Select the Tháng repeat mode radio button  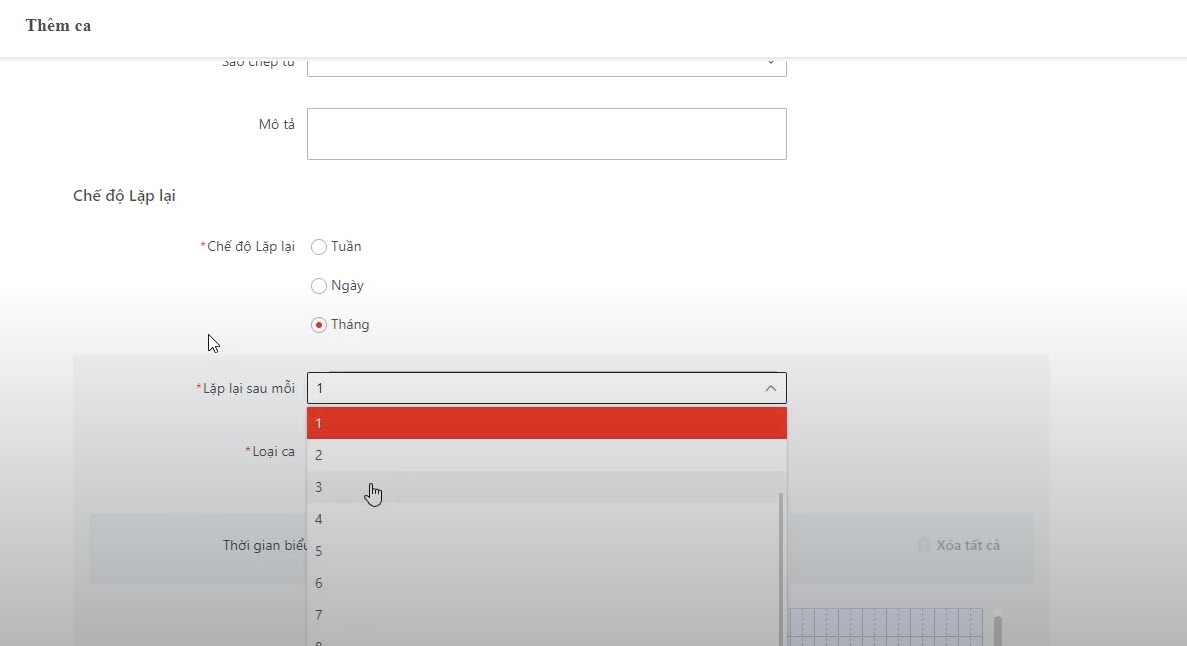point(319,325)
